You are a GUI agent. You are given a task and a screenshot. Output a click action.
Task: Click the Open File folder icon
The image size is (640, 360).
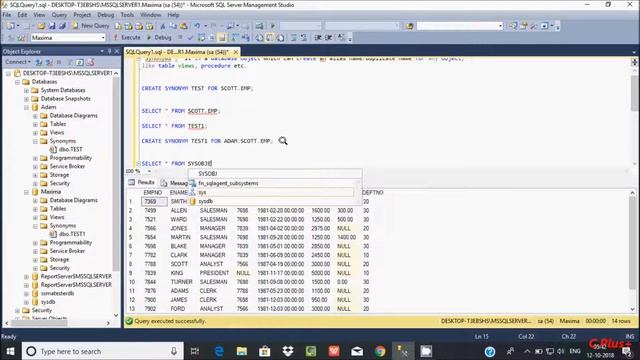[41, 26]
